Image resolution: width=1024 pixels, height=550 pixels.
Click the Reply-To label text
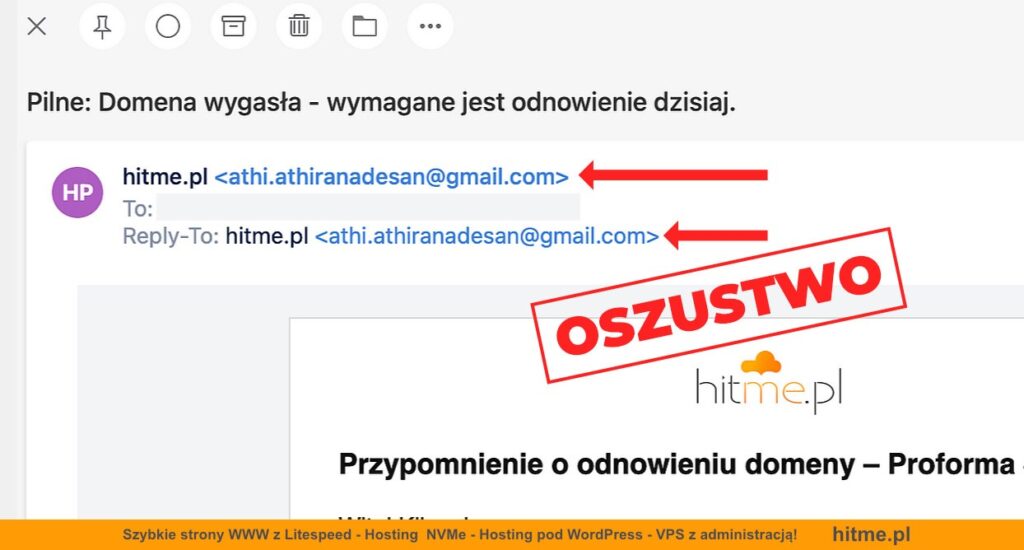170,236
